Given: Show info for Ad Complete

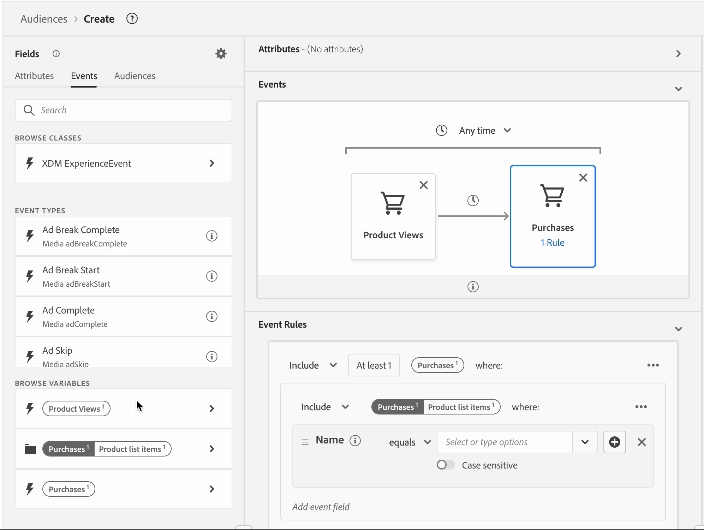Looking at the screenshot, I should tap(211, 316).
